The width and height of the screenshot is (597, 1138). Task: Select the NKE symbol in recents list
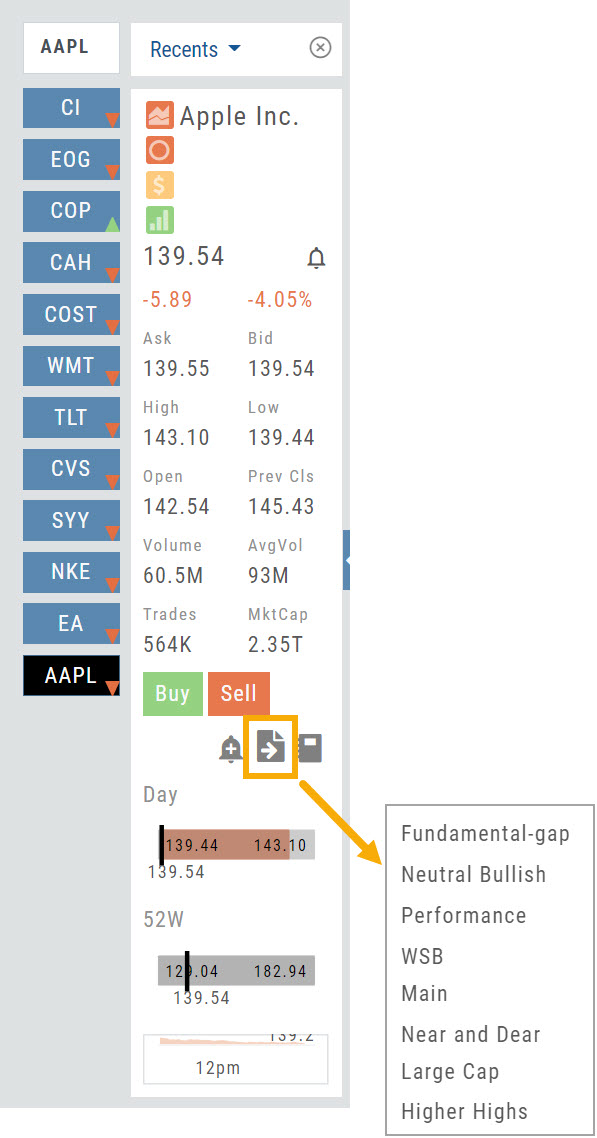coord(71,572)
